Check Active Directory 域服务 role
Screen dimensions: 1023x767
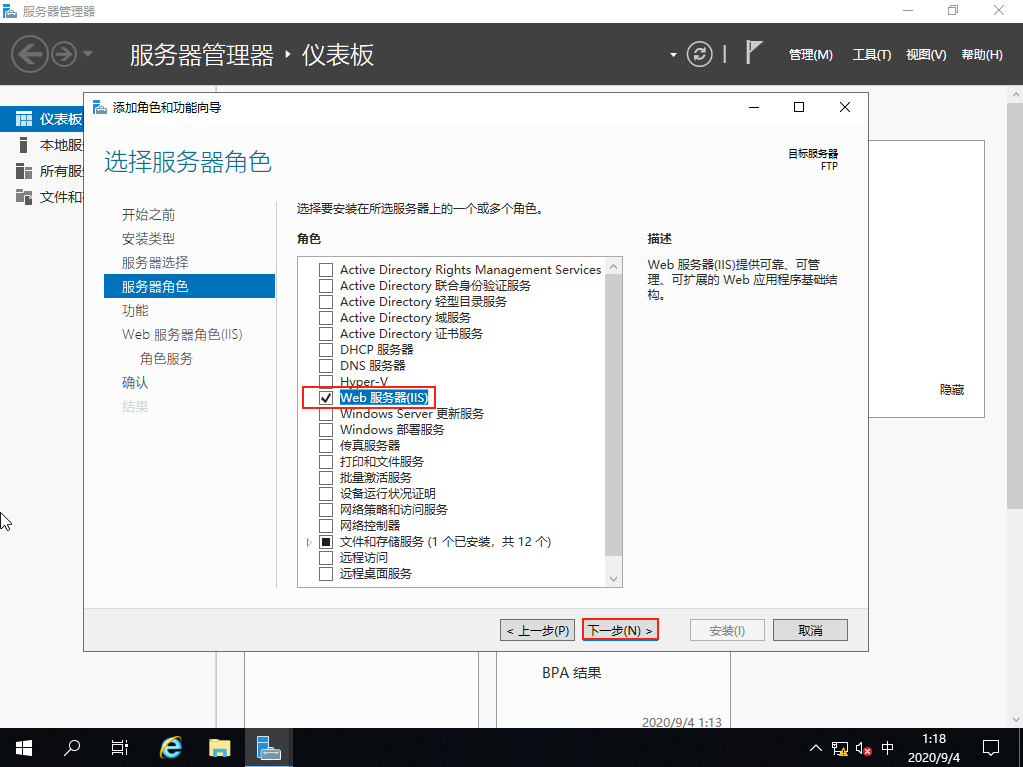326,318
